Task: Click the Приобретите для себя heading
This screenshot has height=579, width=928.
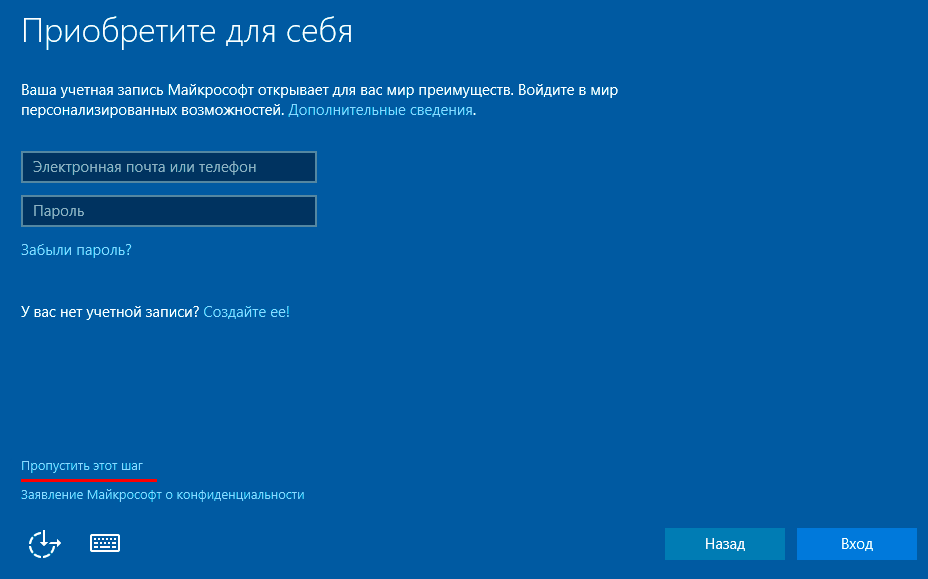Action: tap(187, 31)
